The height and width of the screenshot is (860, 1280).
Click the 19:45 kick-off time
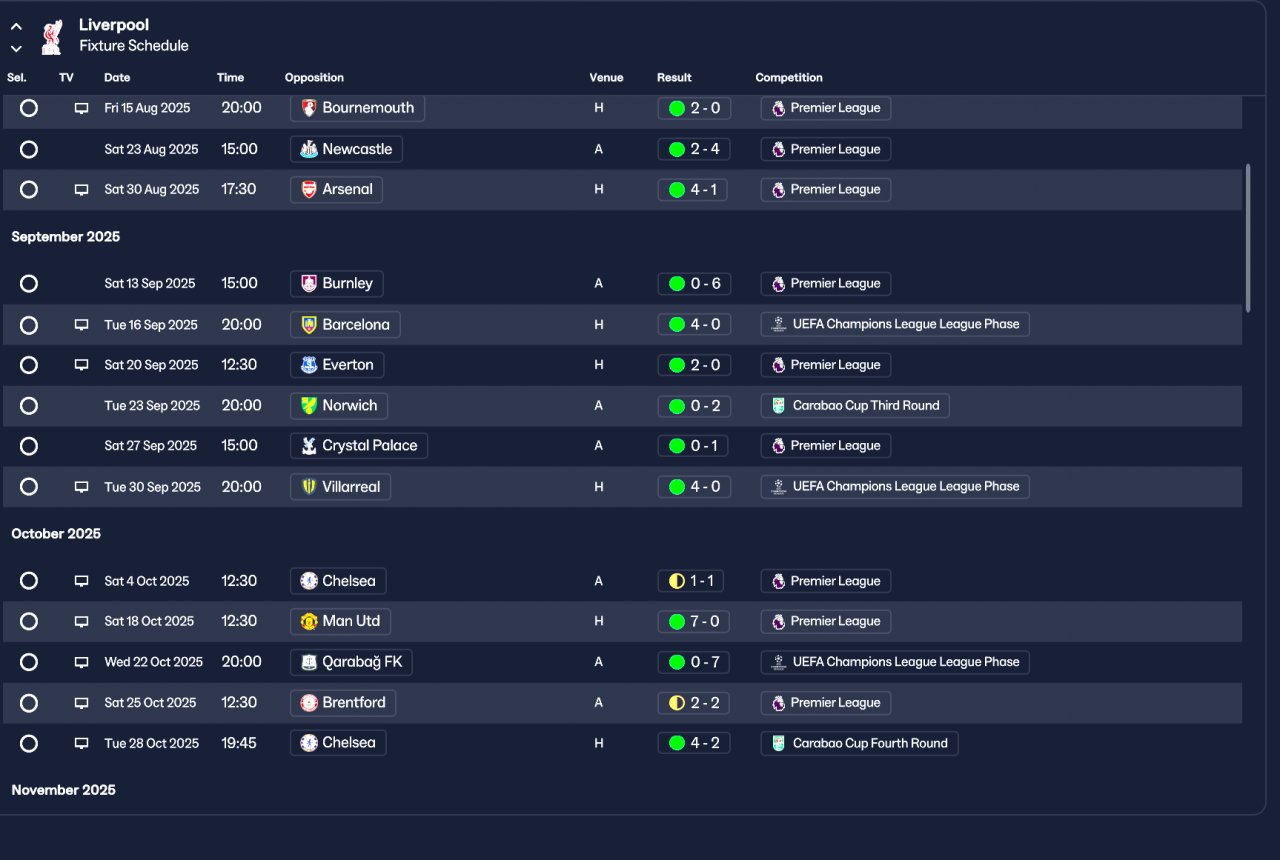coord(239,743)
